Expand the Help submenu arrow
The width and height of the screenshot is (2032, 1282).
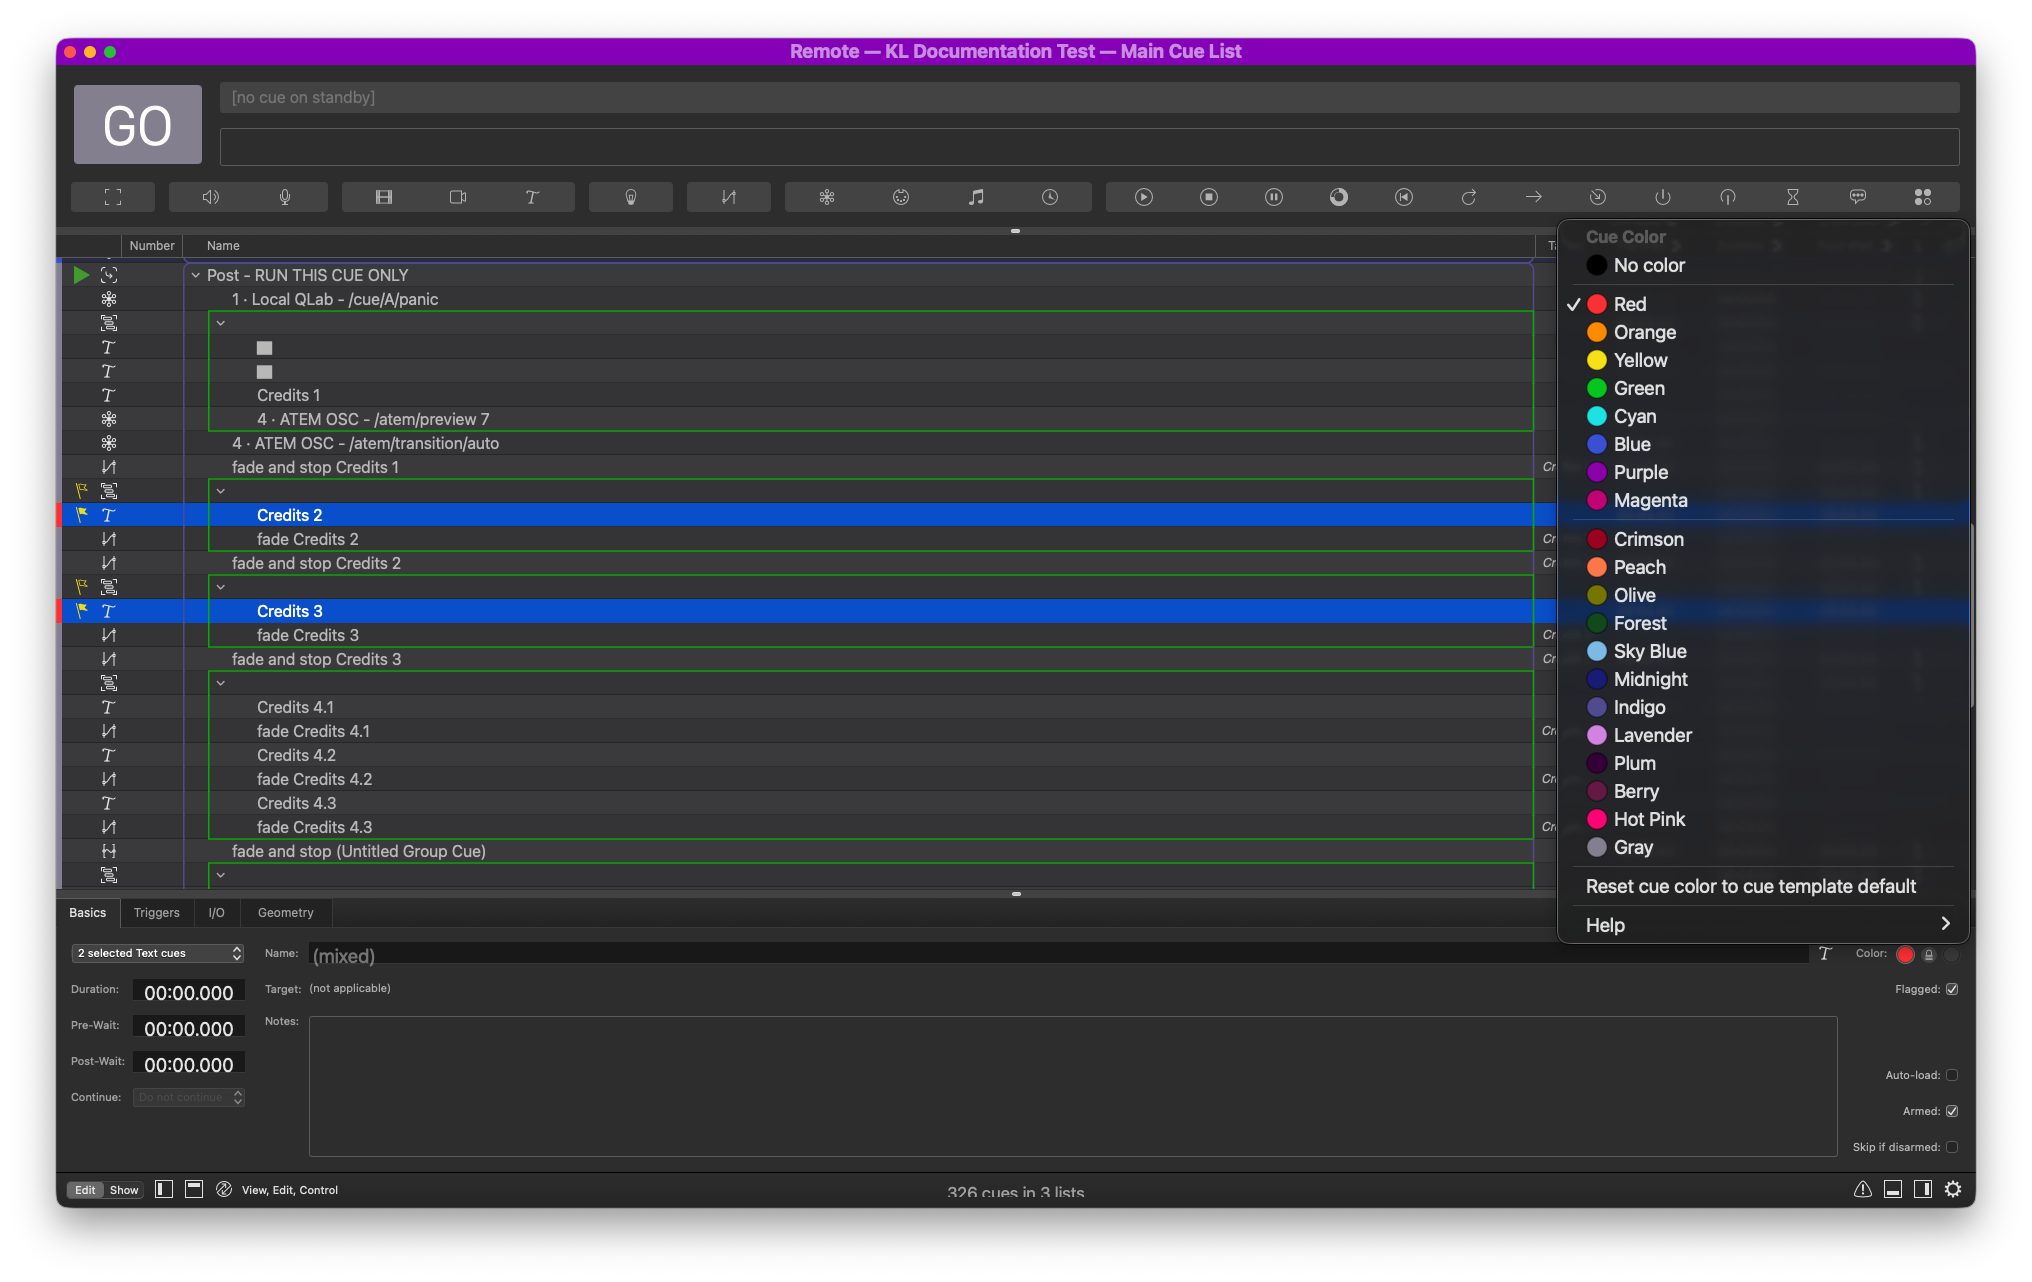click(x=1945, y=924)
